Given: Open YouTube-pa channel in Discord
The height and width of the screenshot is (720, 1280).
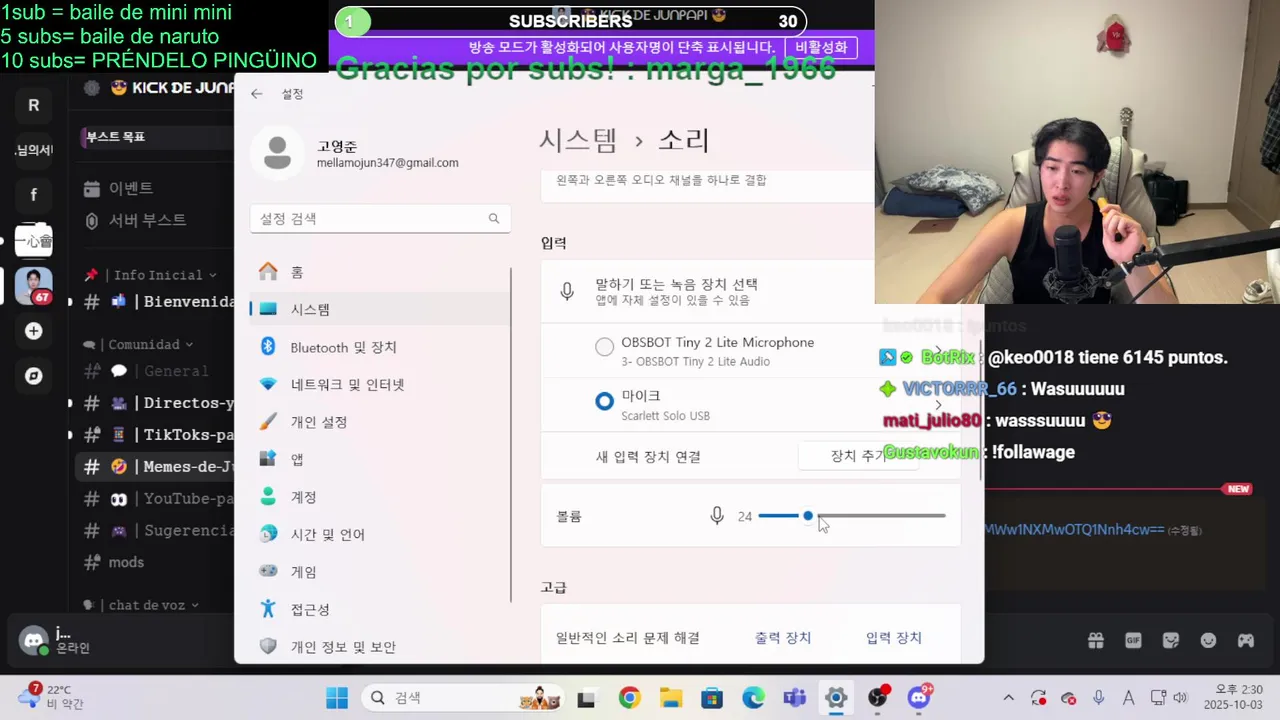Looking at the screenshot, I should 157,499.
